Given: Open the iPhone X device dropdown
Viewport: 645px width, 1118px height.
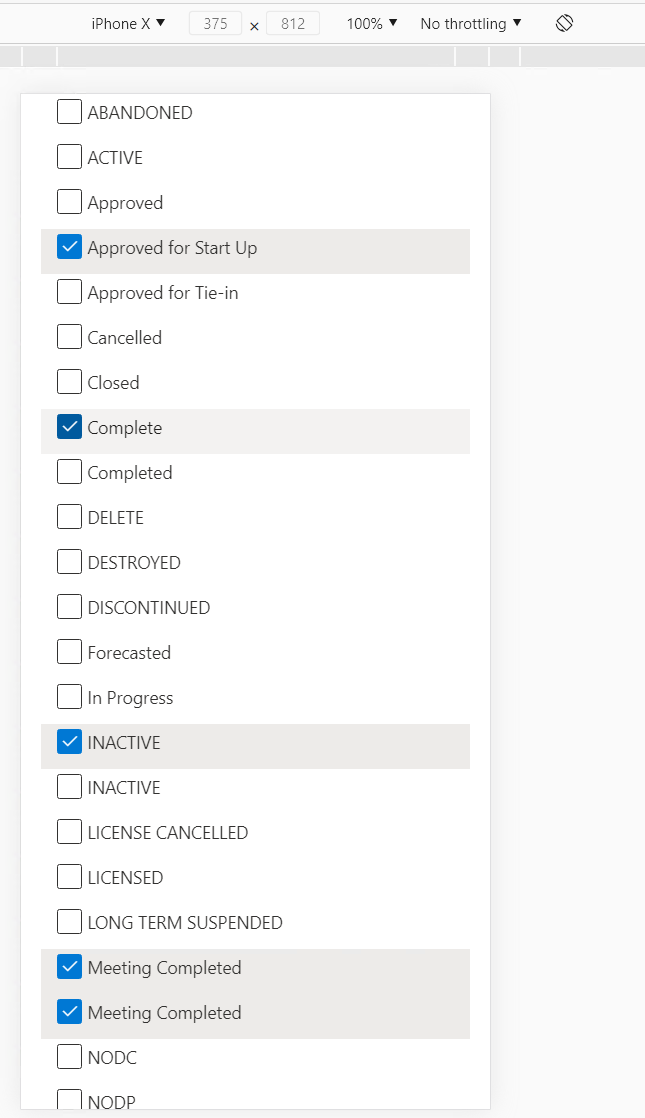Looking at the screenshot, I should (127, 22).
